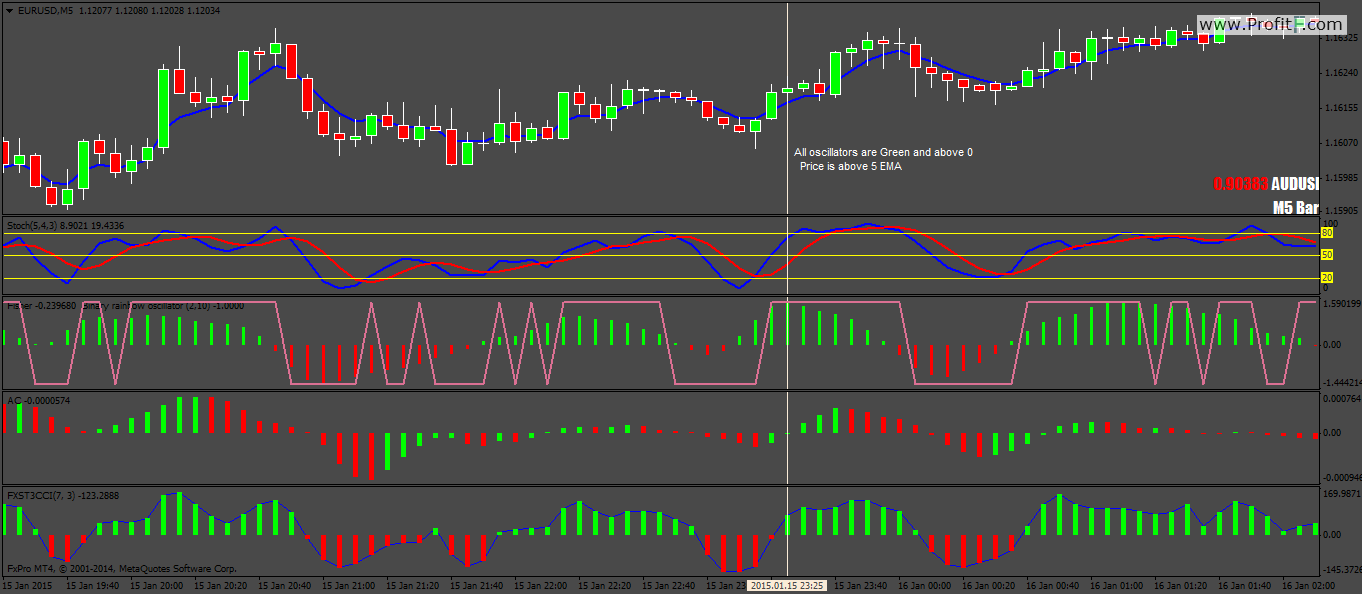Click the Stochastic 50 level tag

click(x=1327, y=255)
